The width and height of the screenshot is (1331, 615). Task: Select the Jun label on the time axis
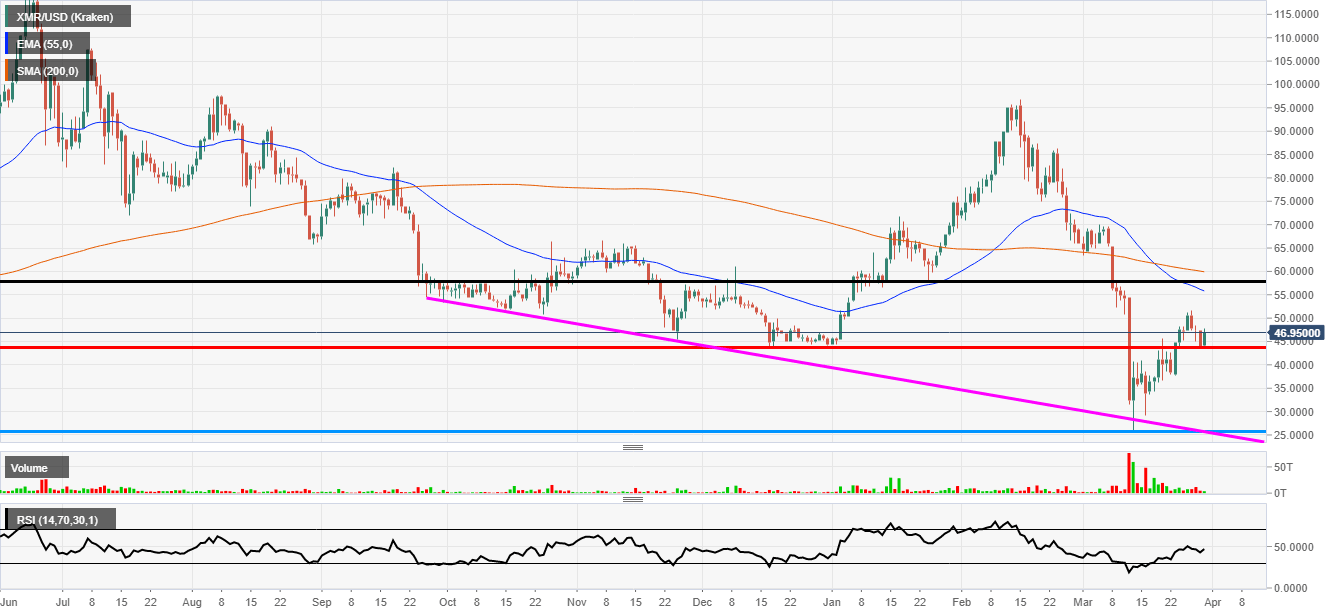point(8,603)
